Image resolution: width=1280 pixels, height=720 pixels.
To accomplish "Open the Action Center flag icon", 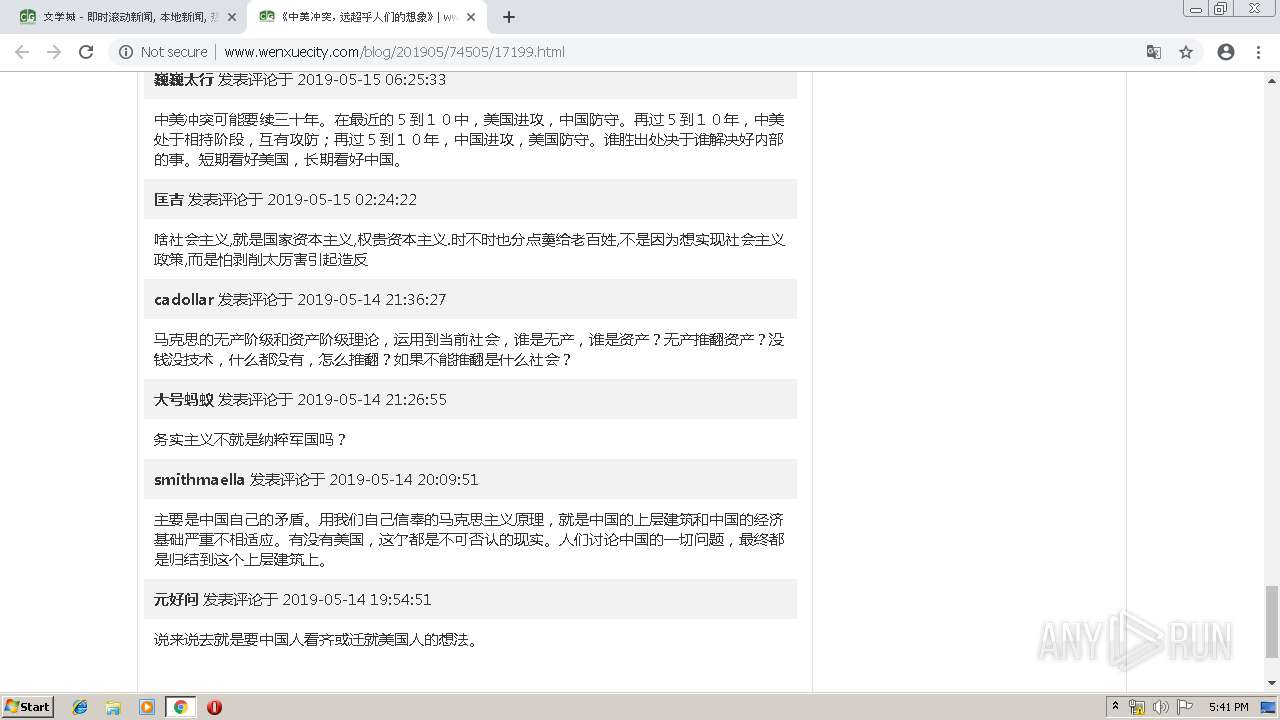I will tap(1185, 707).
